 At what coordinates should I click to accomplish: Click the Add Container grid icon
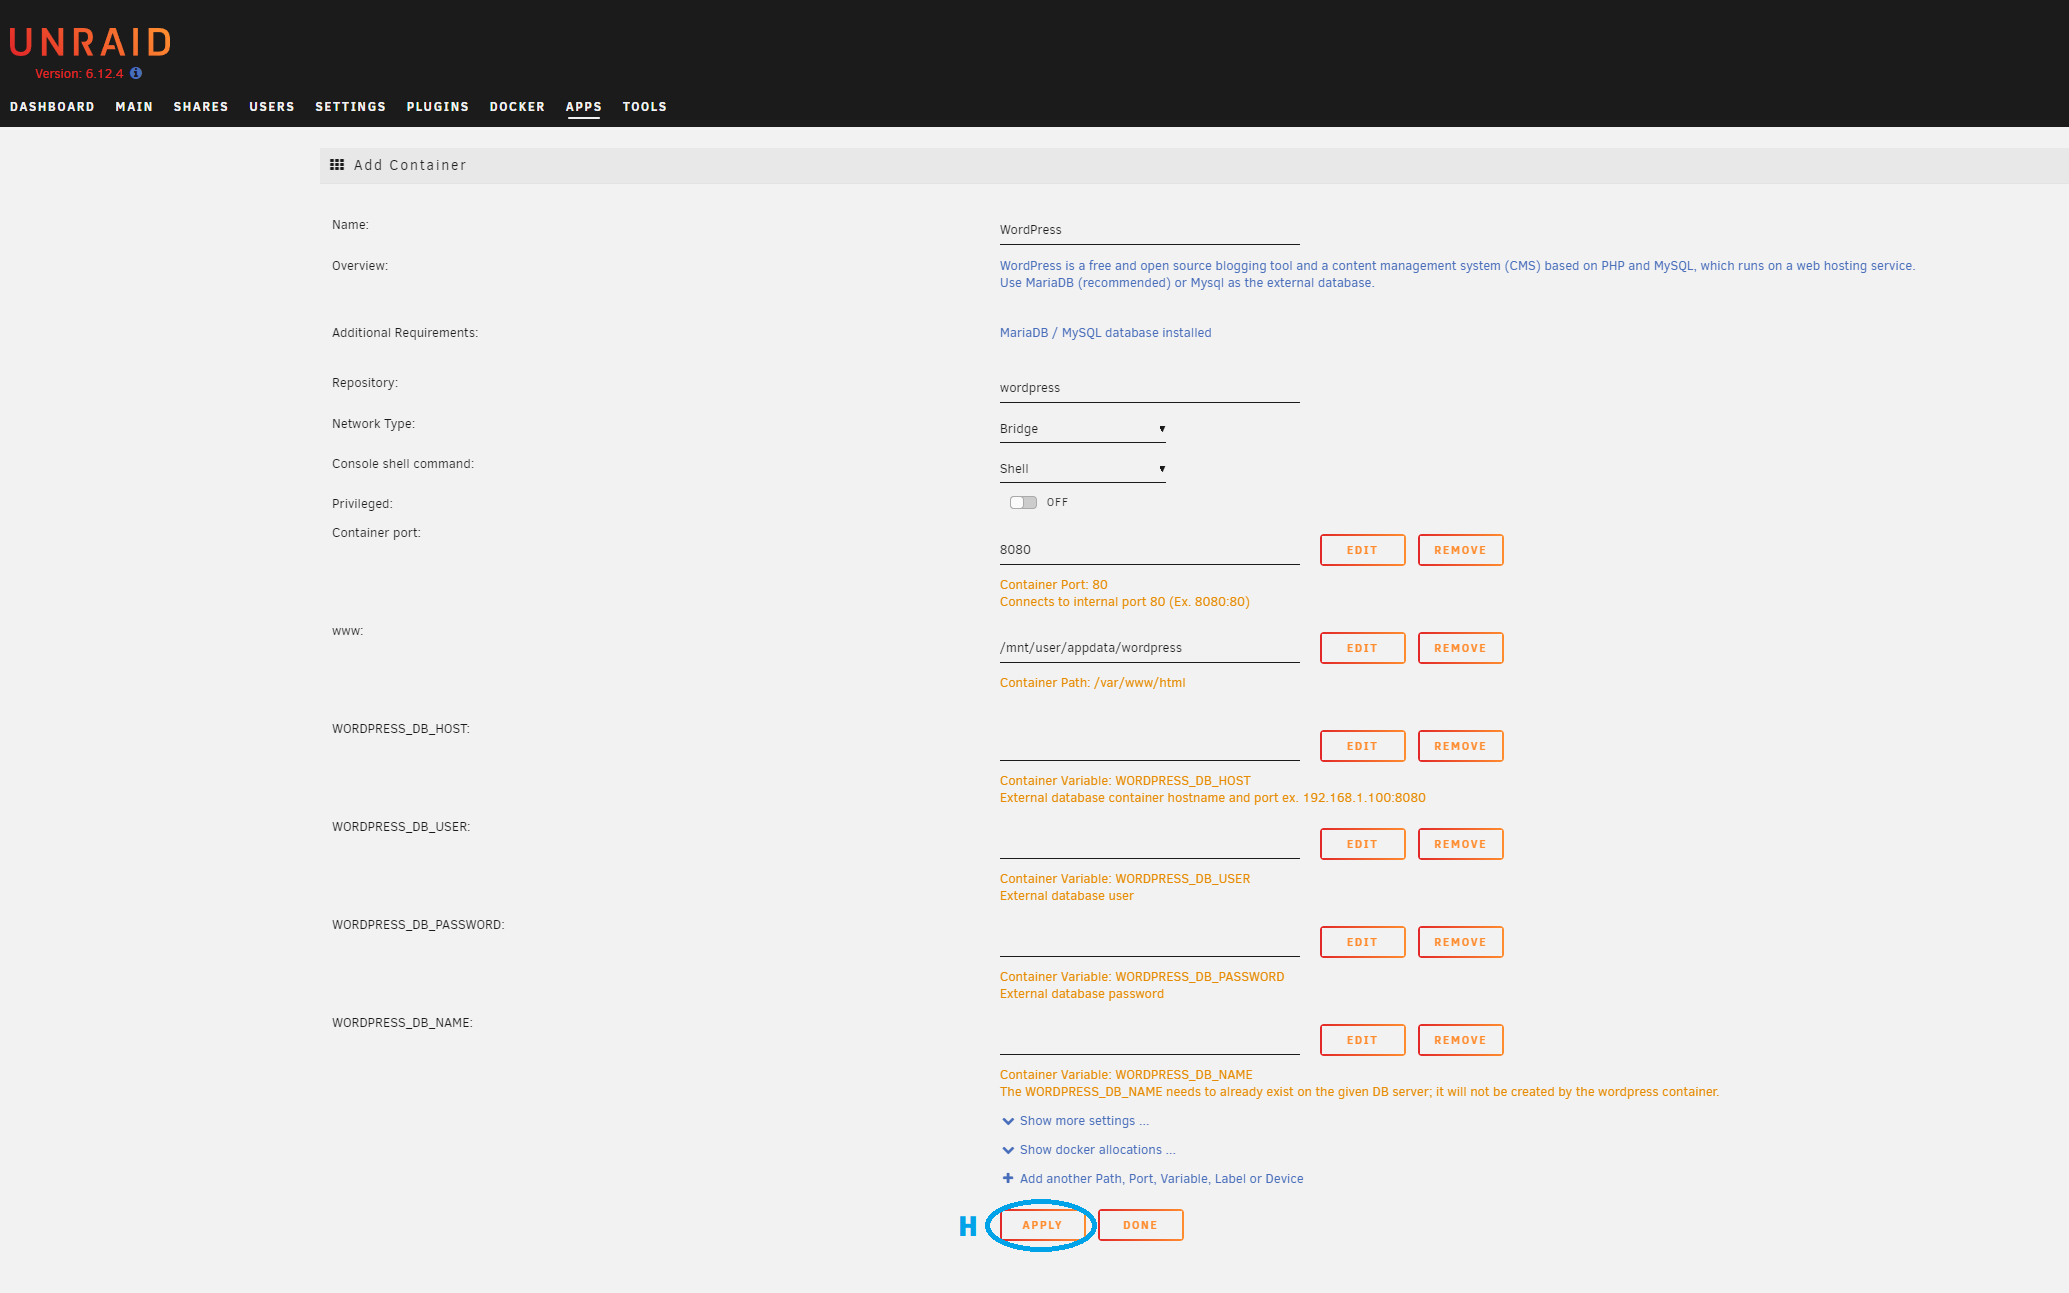tap(337, 165)
